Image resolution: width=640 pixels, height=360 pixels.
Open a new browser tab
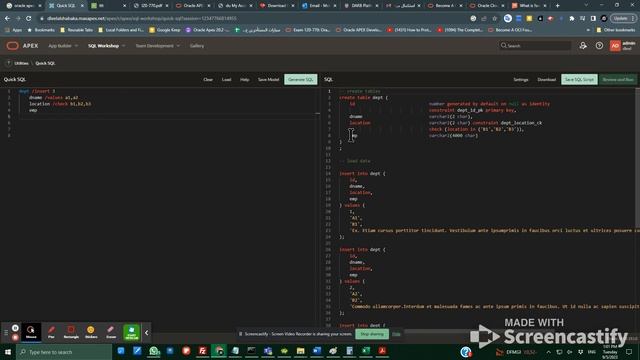557,6
